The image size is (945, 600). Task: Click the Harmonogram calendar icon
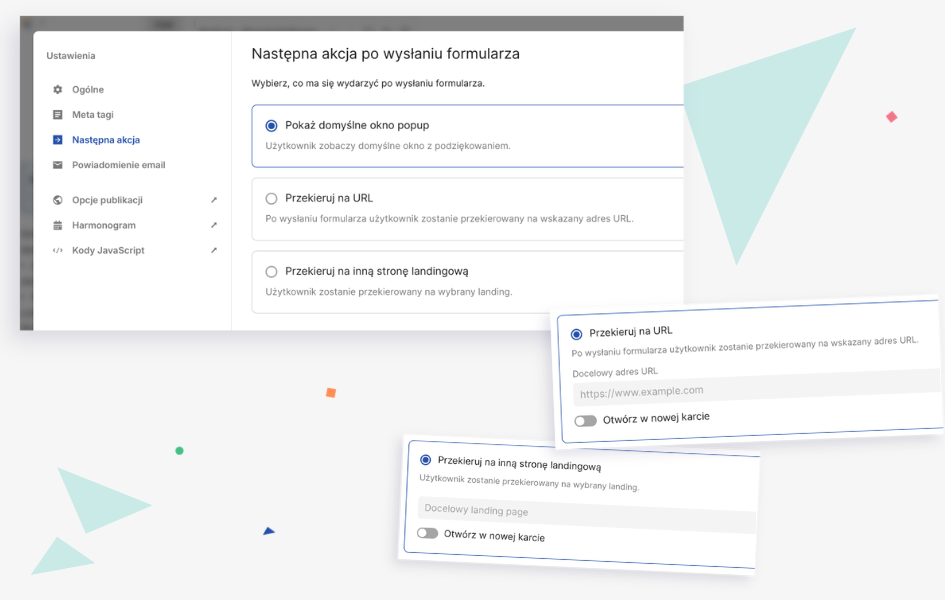click(58, 225)
